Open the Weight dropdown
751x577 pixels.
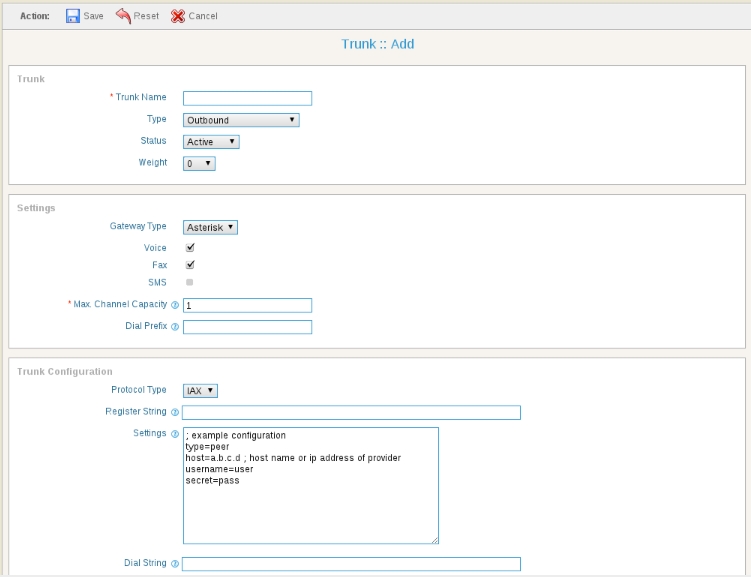coord(199,164)
